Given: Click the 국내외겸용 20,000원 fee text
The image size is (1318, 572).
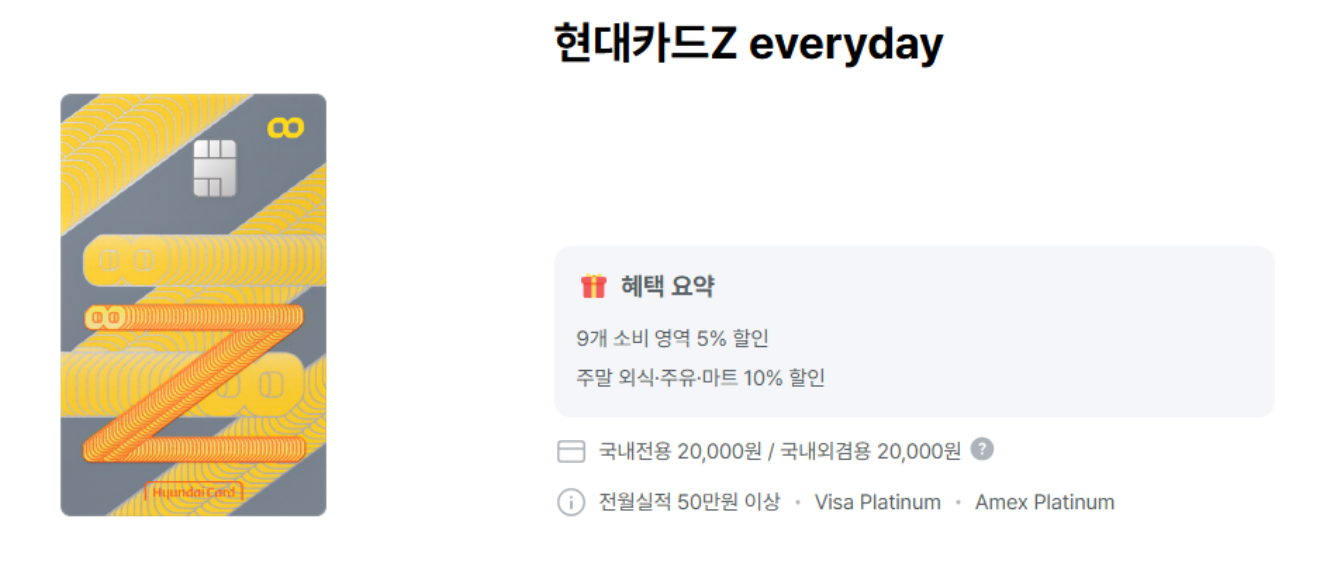Looking at the screenshot, I should pyautogui.click(x=868, y=452).
